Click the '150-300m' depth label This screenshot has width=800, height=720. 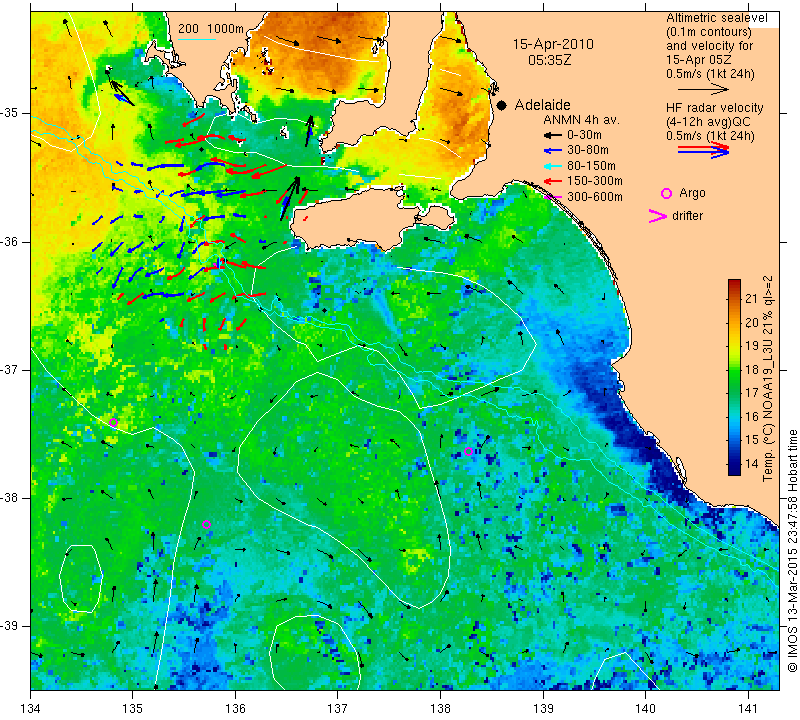594,181
